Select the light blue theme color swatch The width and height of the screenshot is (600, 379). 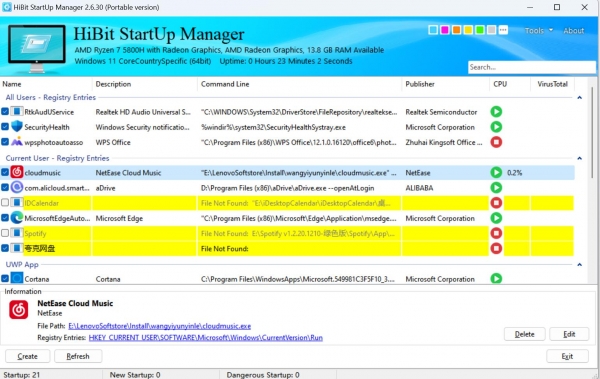coord(433,30)
